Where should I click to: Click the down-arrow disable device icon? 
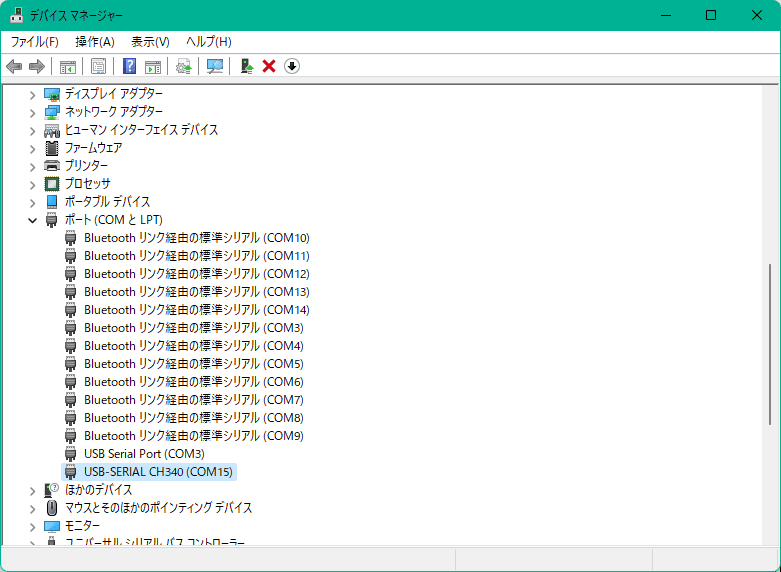[292, 66]
